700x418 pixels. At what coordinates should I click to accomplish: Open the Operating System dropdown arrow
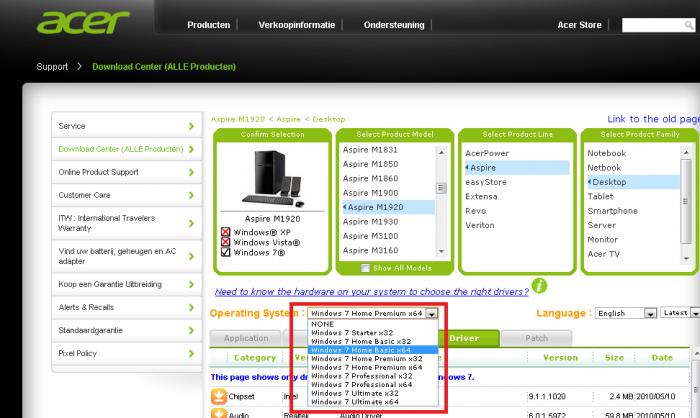click(x=431, y=314)
